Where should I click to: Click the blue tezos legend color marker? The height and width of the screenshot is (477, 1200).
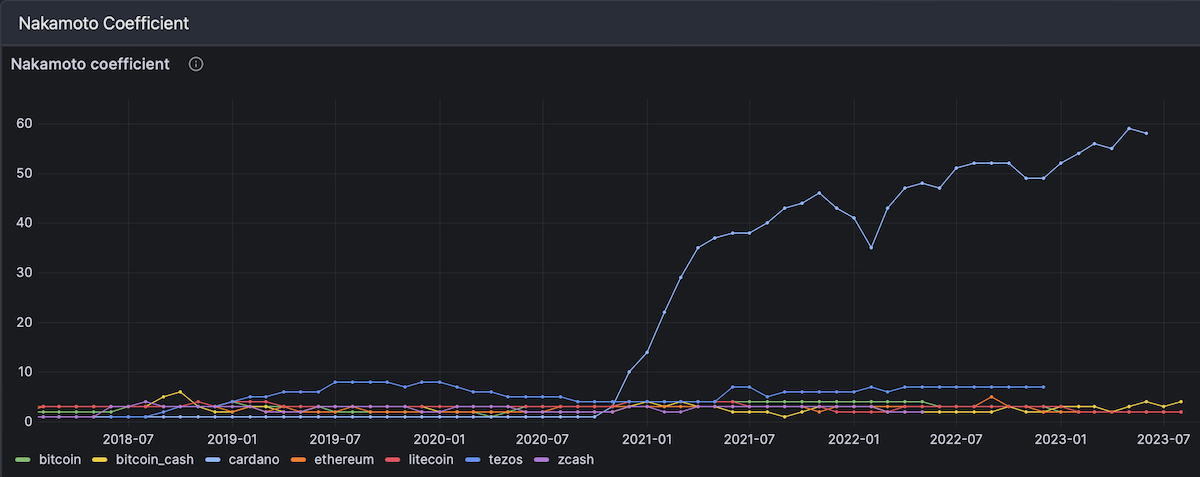click(x=474, y=459)
